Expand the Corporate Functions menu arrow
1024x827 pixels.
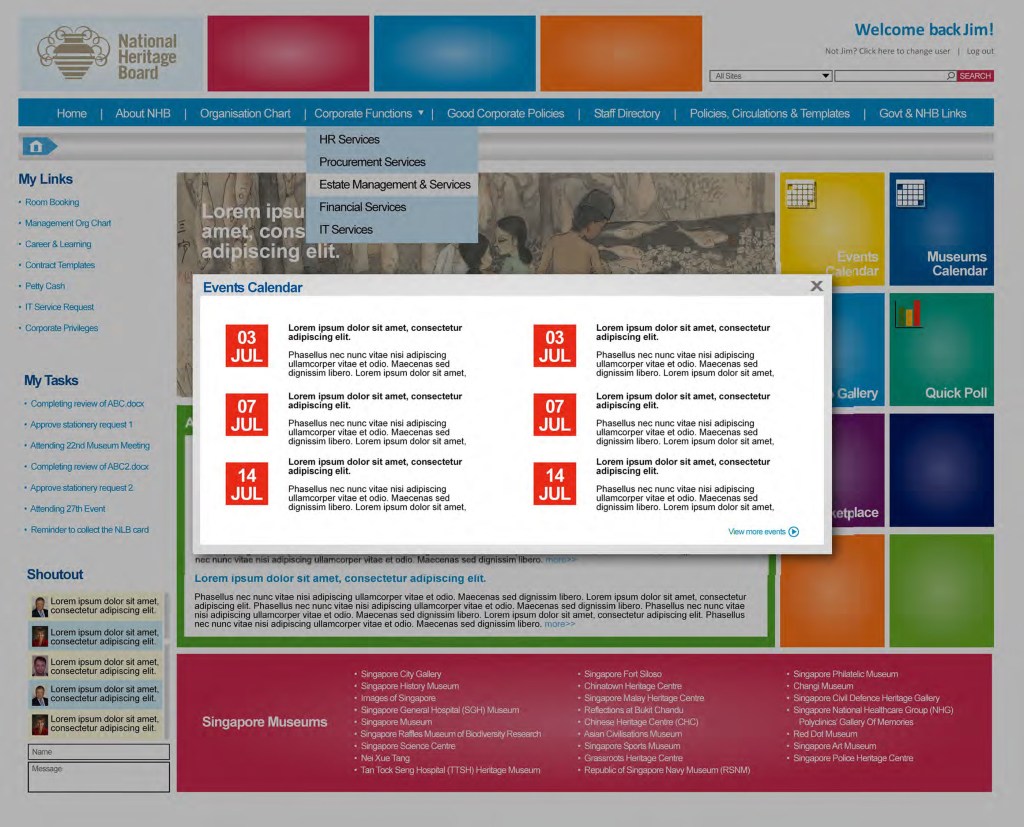421,113
